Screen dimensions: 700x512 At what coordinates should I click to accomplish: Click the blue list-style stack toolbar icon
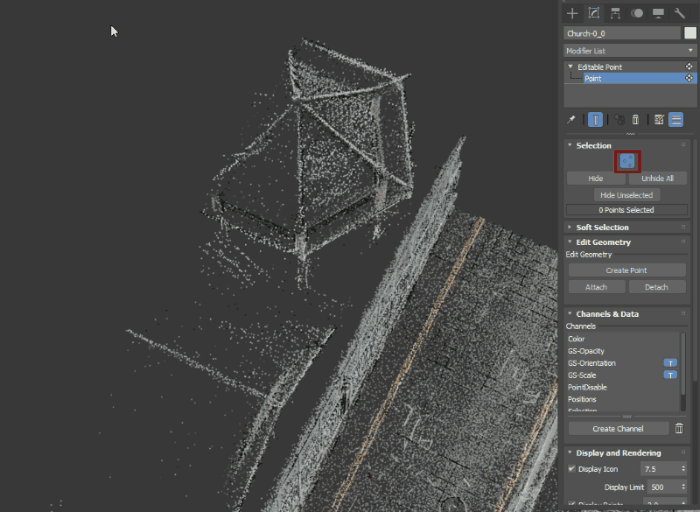tap(676, 120)
